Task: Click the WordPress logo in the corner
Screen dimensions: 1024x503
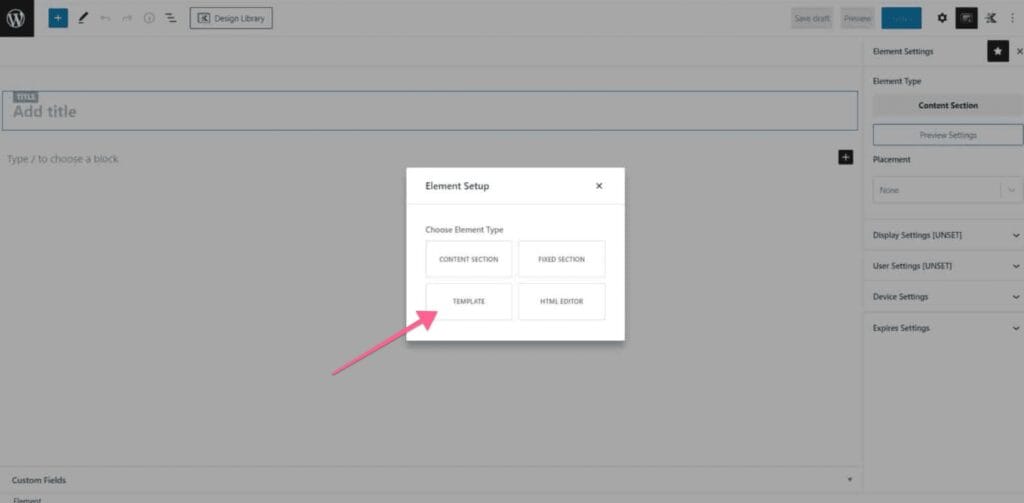Action: point(17,18)
